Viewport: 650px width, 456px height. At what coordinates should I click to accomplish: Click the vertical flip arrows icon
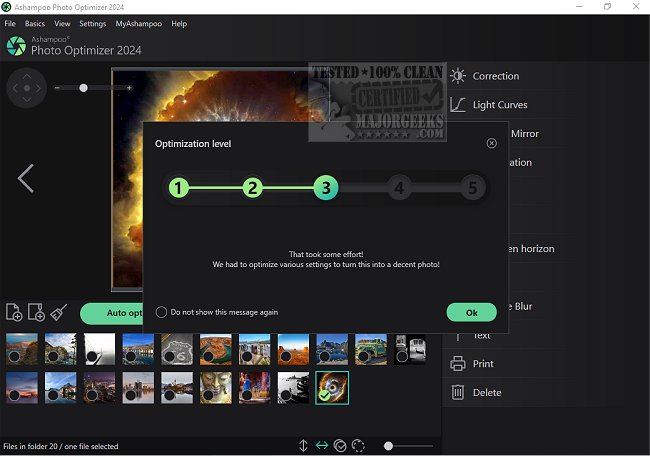[303, 446]
